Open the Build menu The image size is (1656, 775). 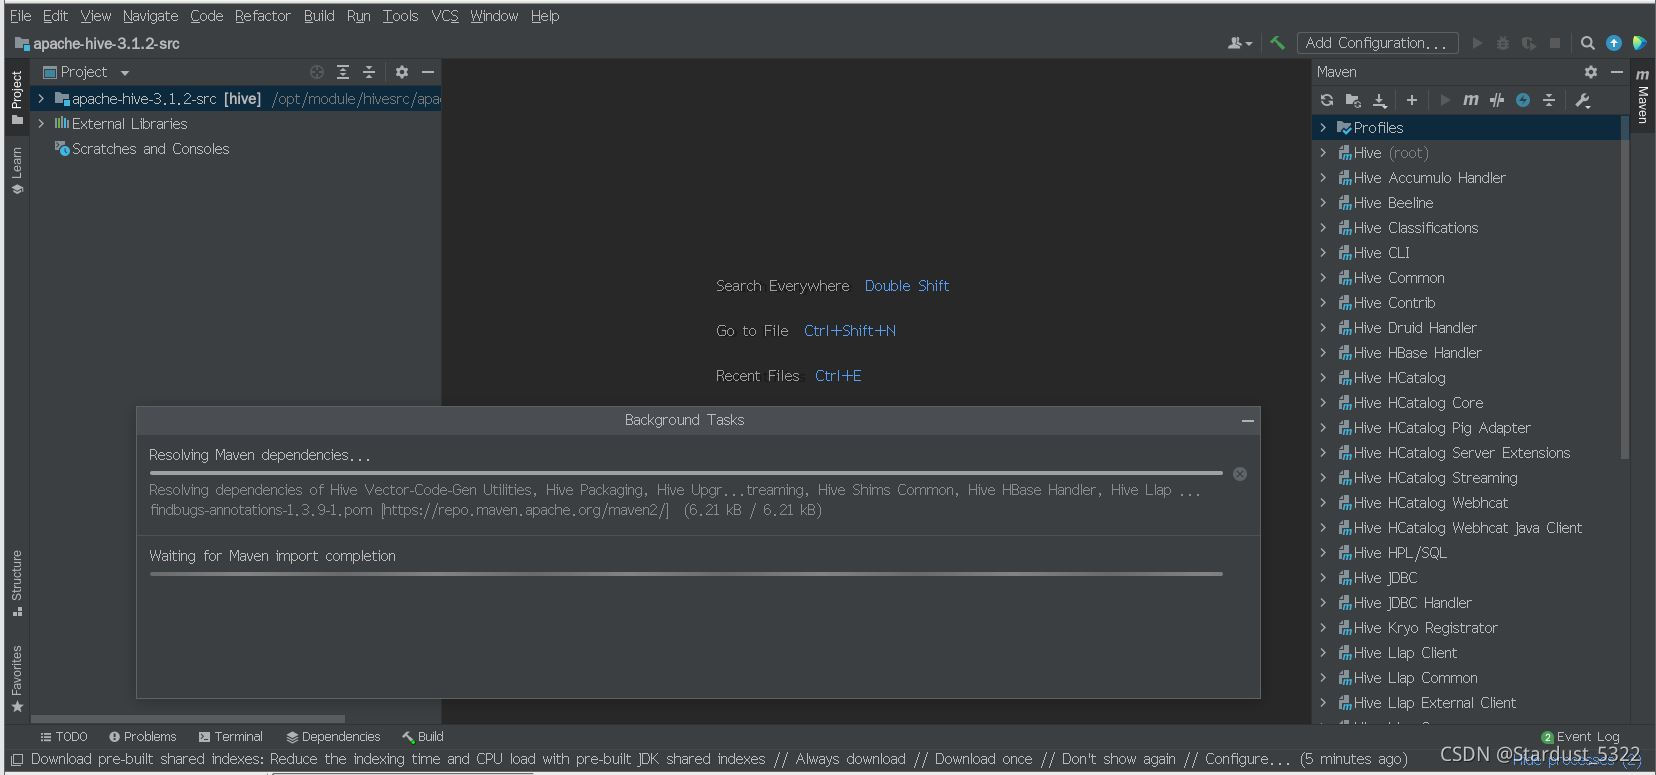[x=319, y=16]
